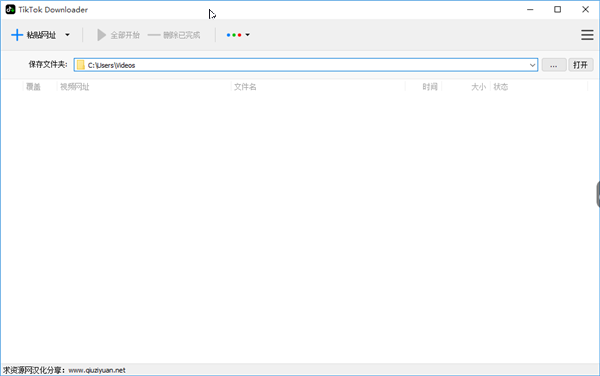Screen dimensions: 600x376
Task: Click the blue plus paste URL icon
Action: click(x=17, y=35)
